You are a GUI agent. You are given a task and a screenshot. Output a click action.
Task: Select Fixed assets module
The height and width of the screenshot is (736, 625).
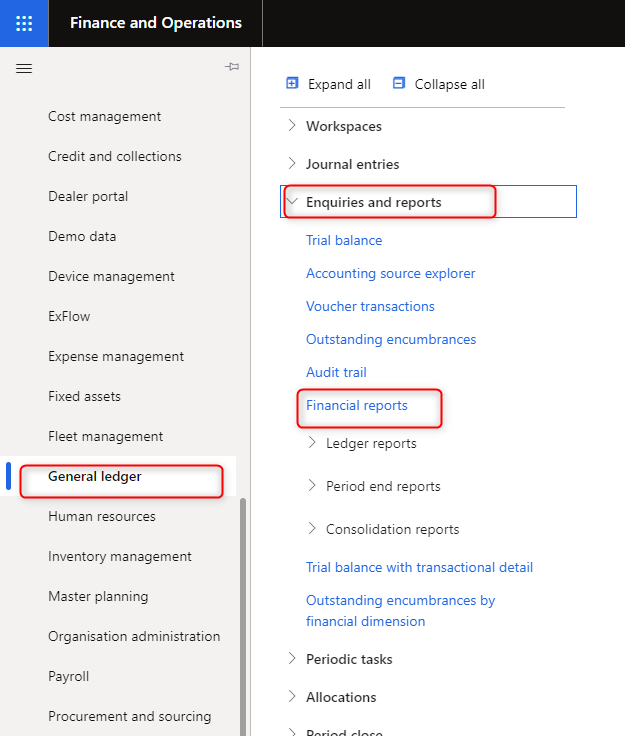84,397
